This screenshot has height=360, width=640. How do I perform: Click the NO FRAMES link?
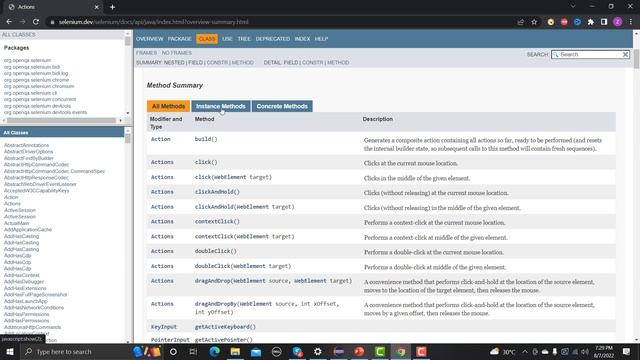click(176, 53)
